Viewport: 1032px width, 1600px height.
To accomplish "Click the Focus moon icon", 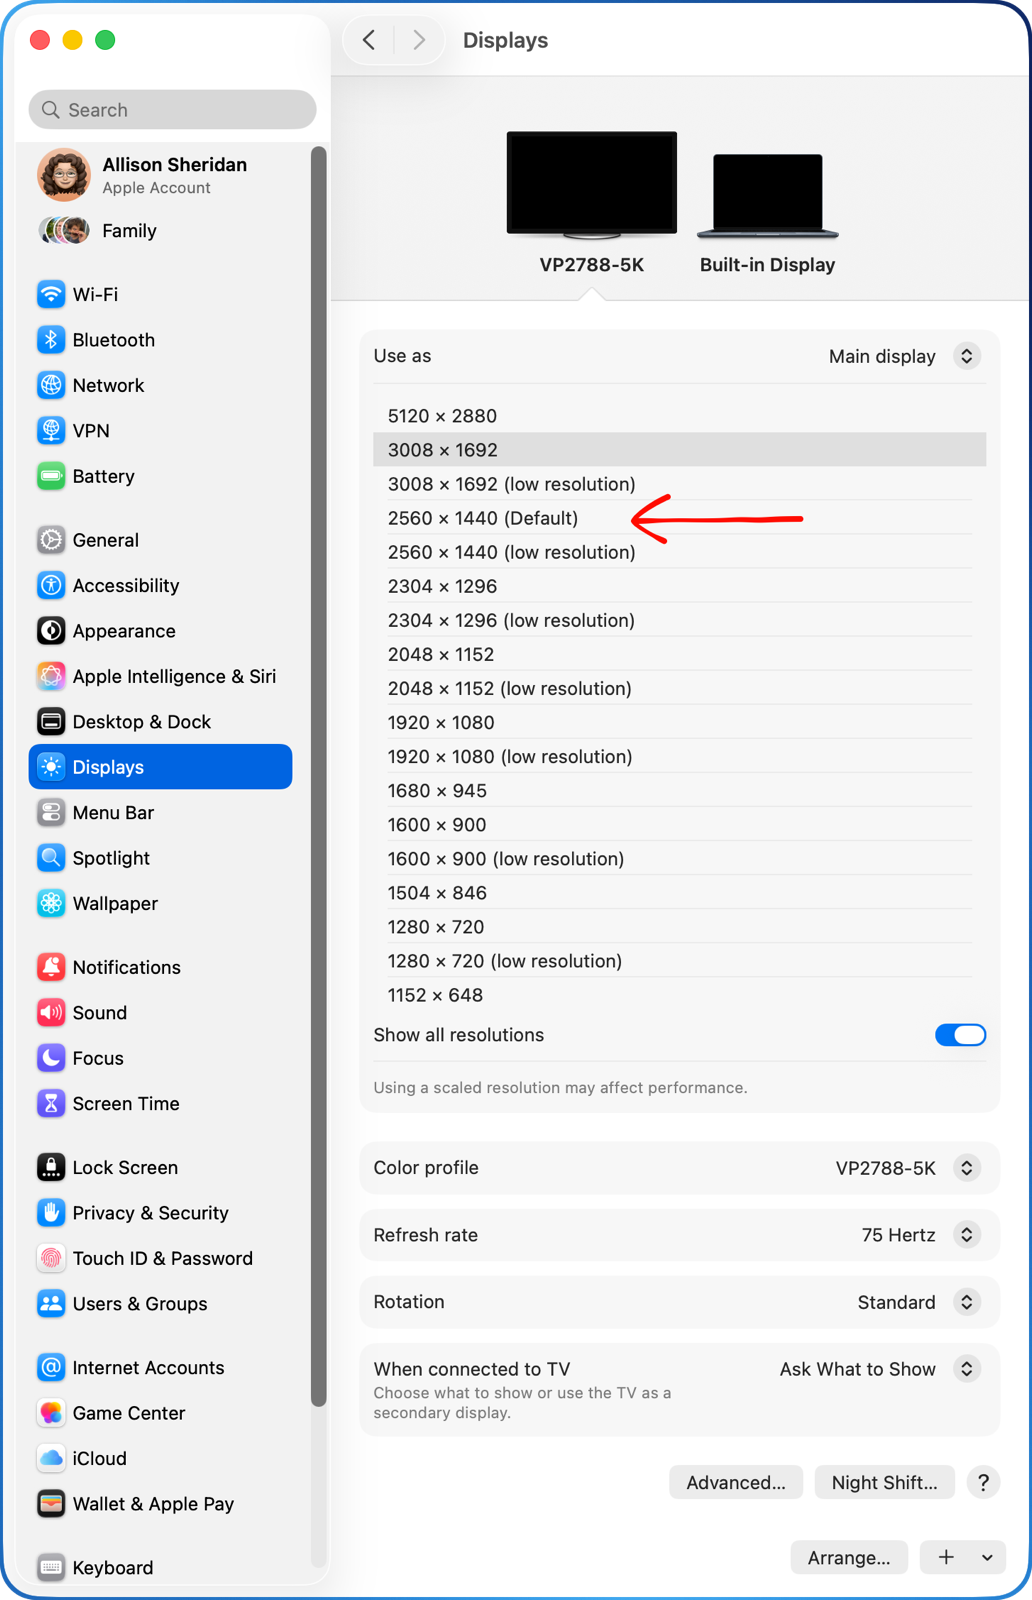I will pos(51,1058).
